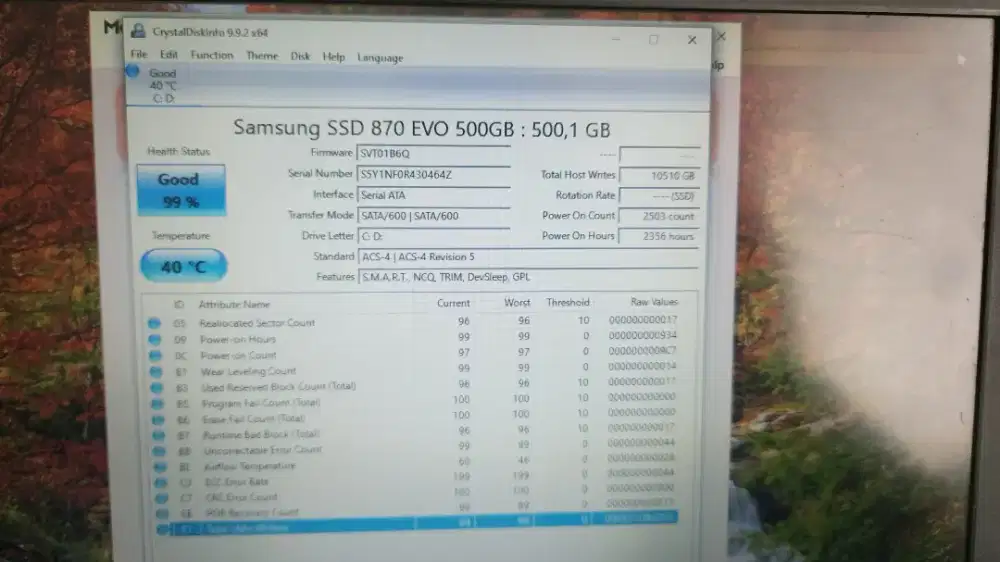Click raw value 000000000934 of Power-on Hours
This screenshot has height=562, width=1000.
tap(642, 335)
